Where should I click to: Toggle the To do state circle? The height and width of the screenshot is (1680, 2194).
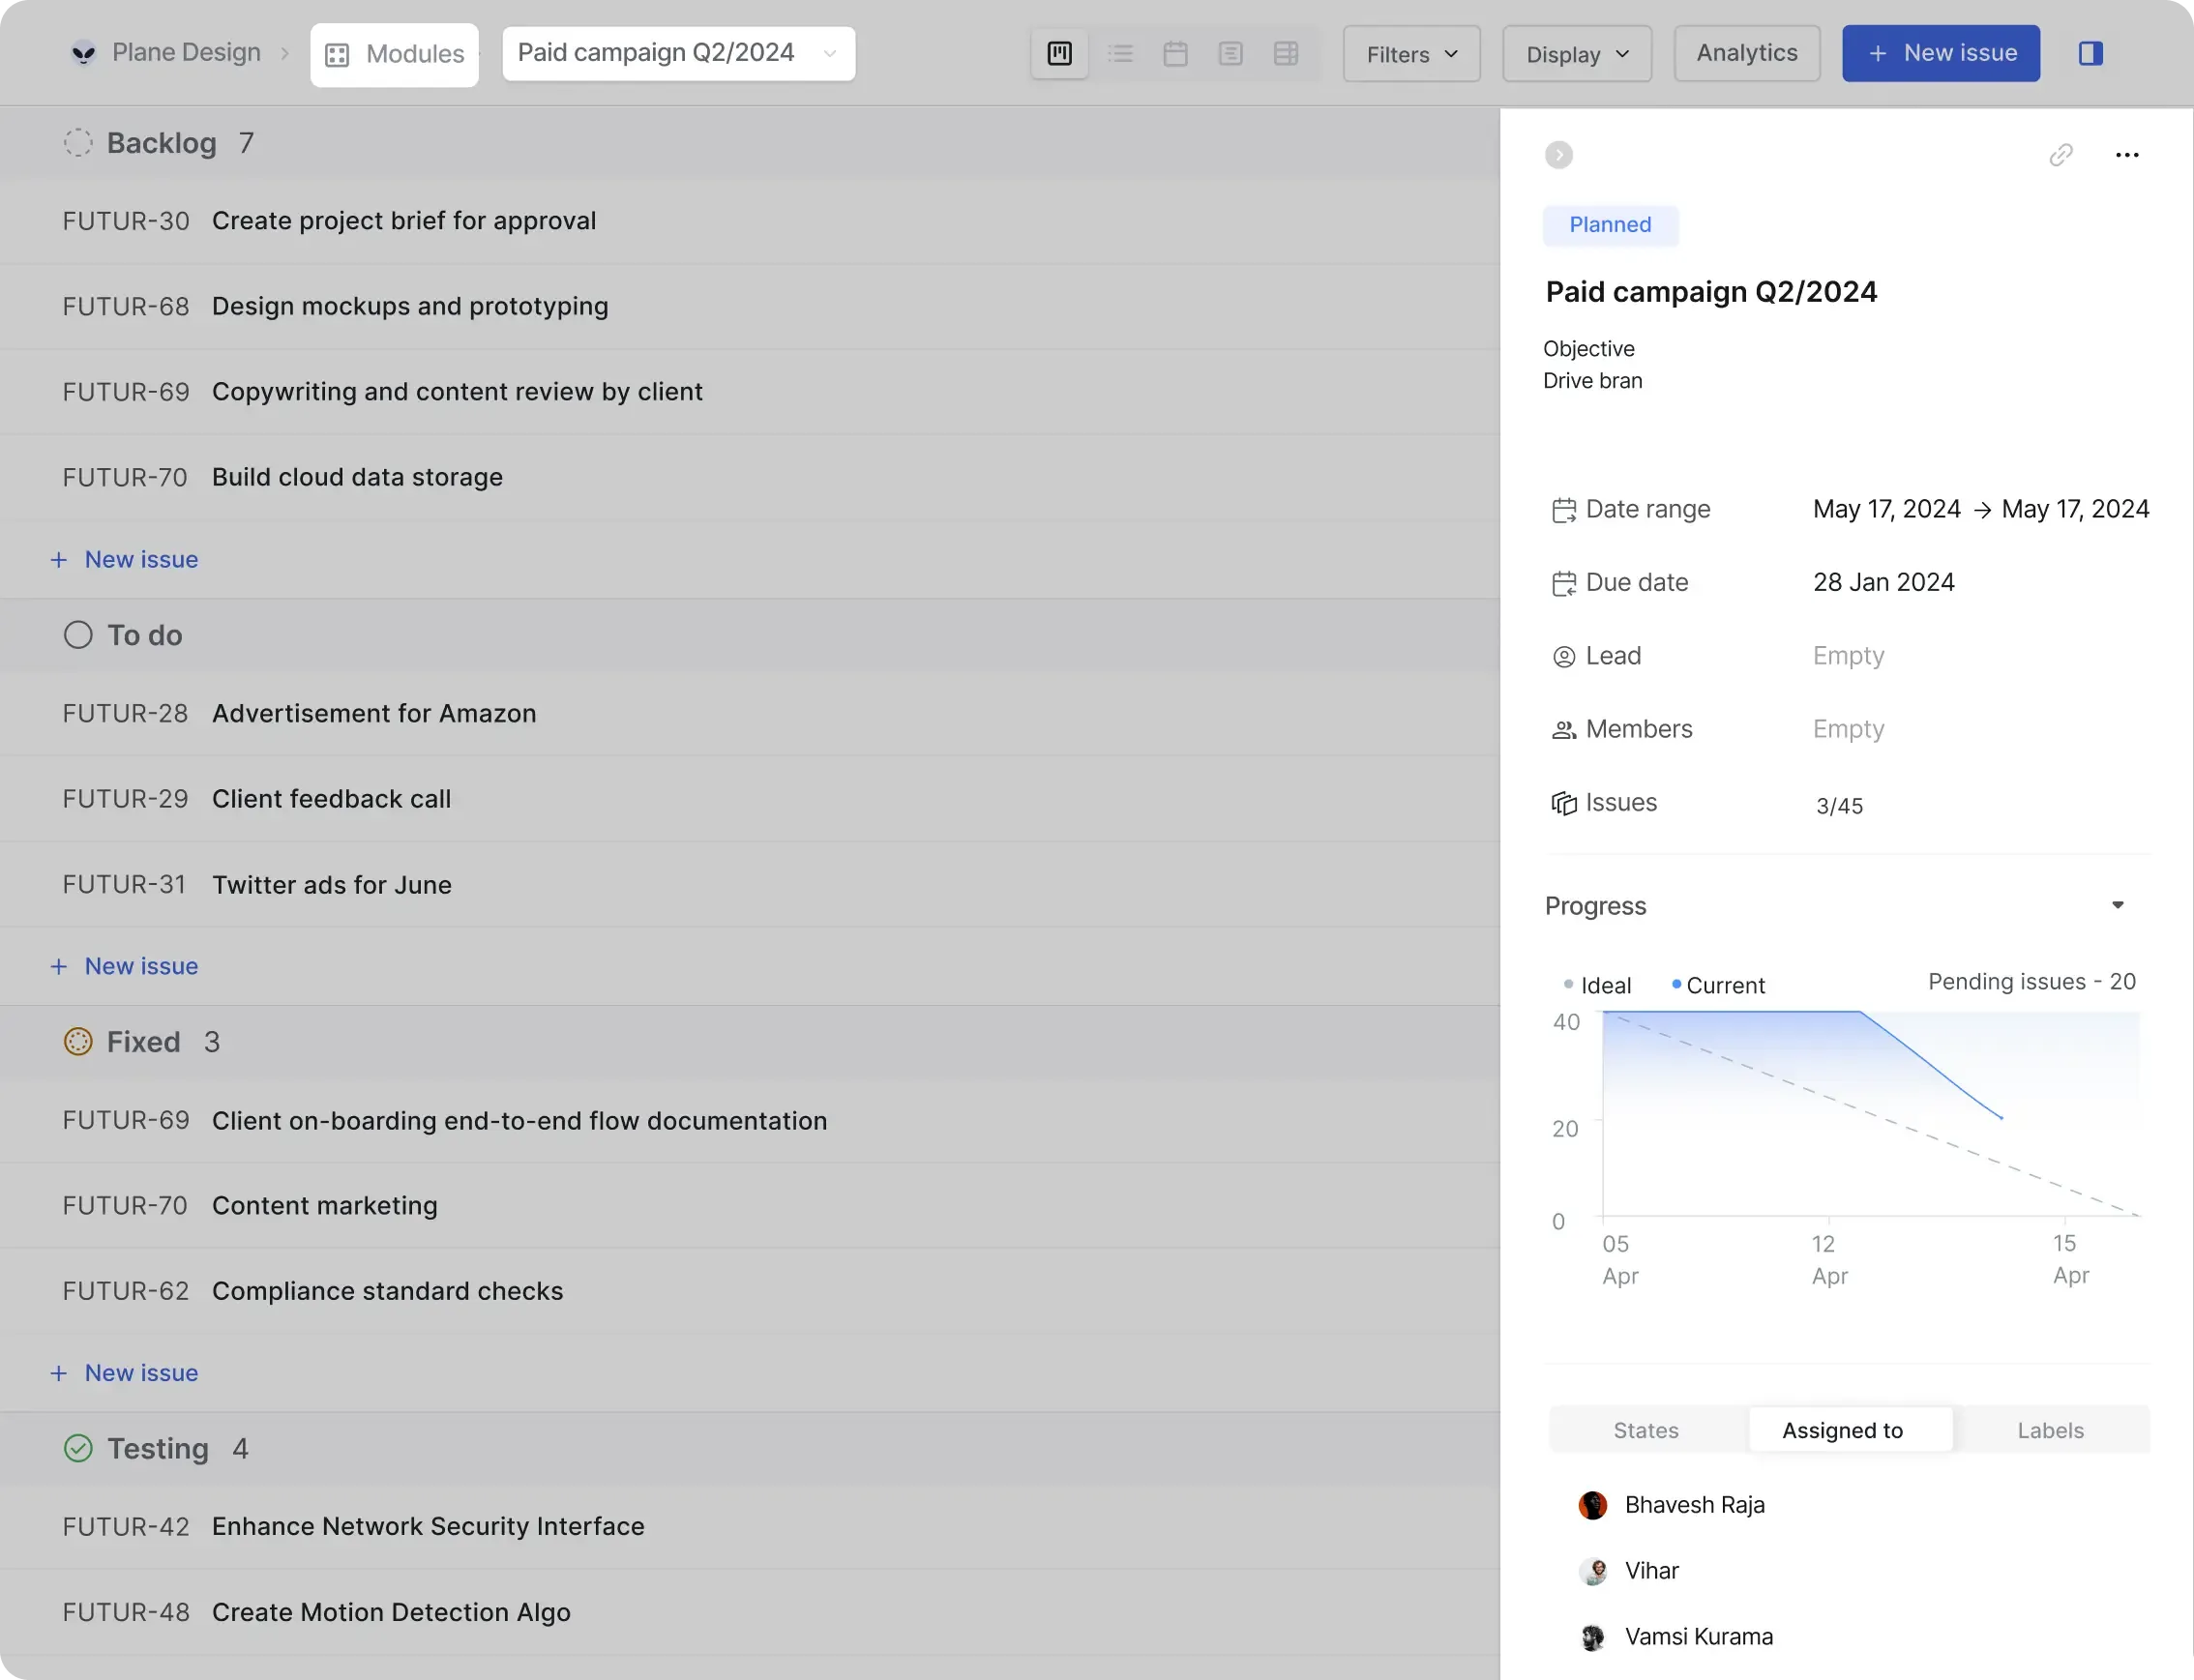pos(78,635)
